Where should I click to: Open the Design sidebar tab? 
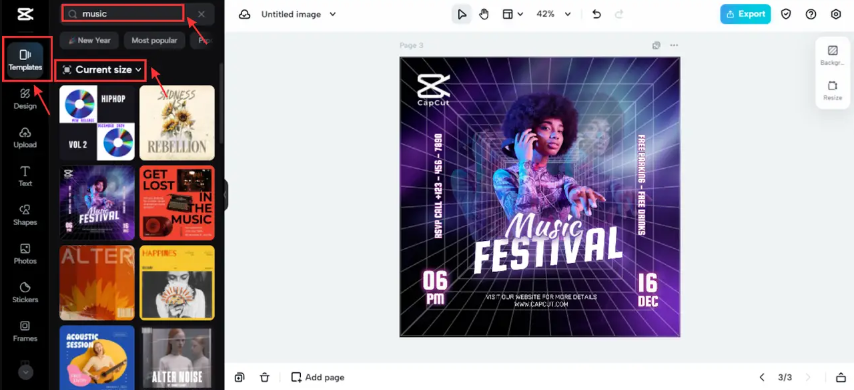tap(25, 99)
